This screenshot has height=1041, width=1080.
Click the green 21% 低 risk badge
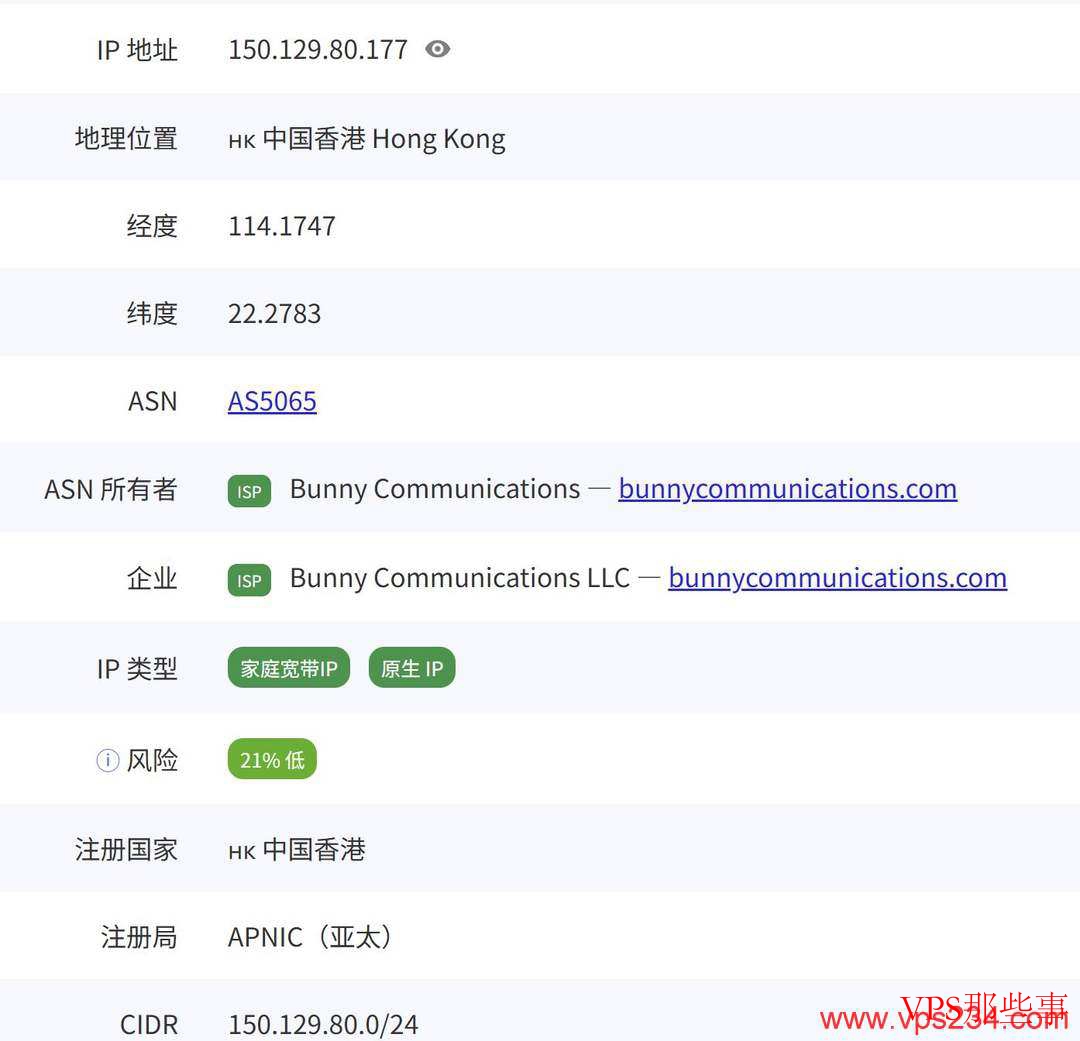tap(271, 760)
